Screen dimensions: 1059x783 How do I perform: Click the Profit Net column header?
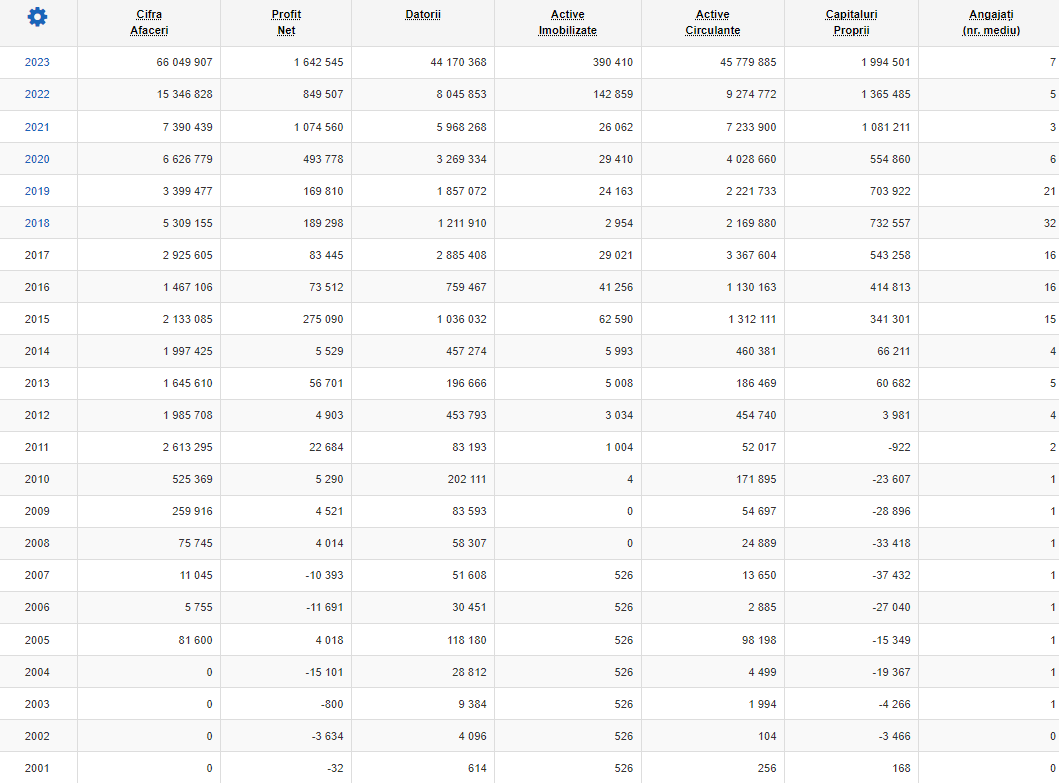click(x=286, y=22)
